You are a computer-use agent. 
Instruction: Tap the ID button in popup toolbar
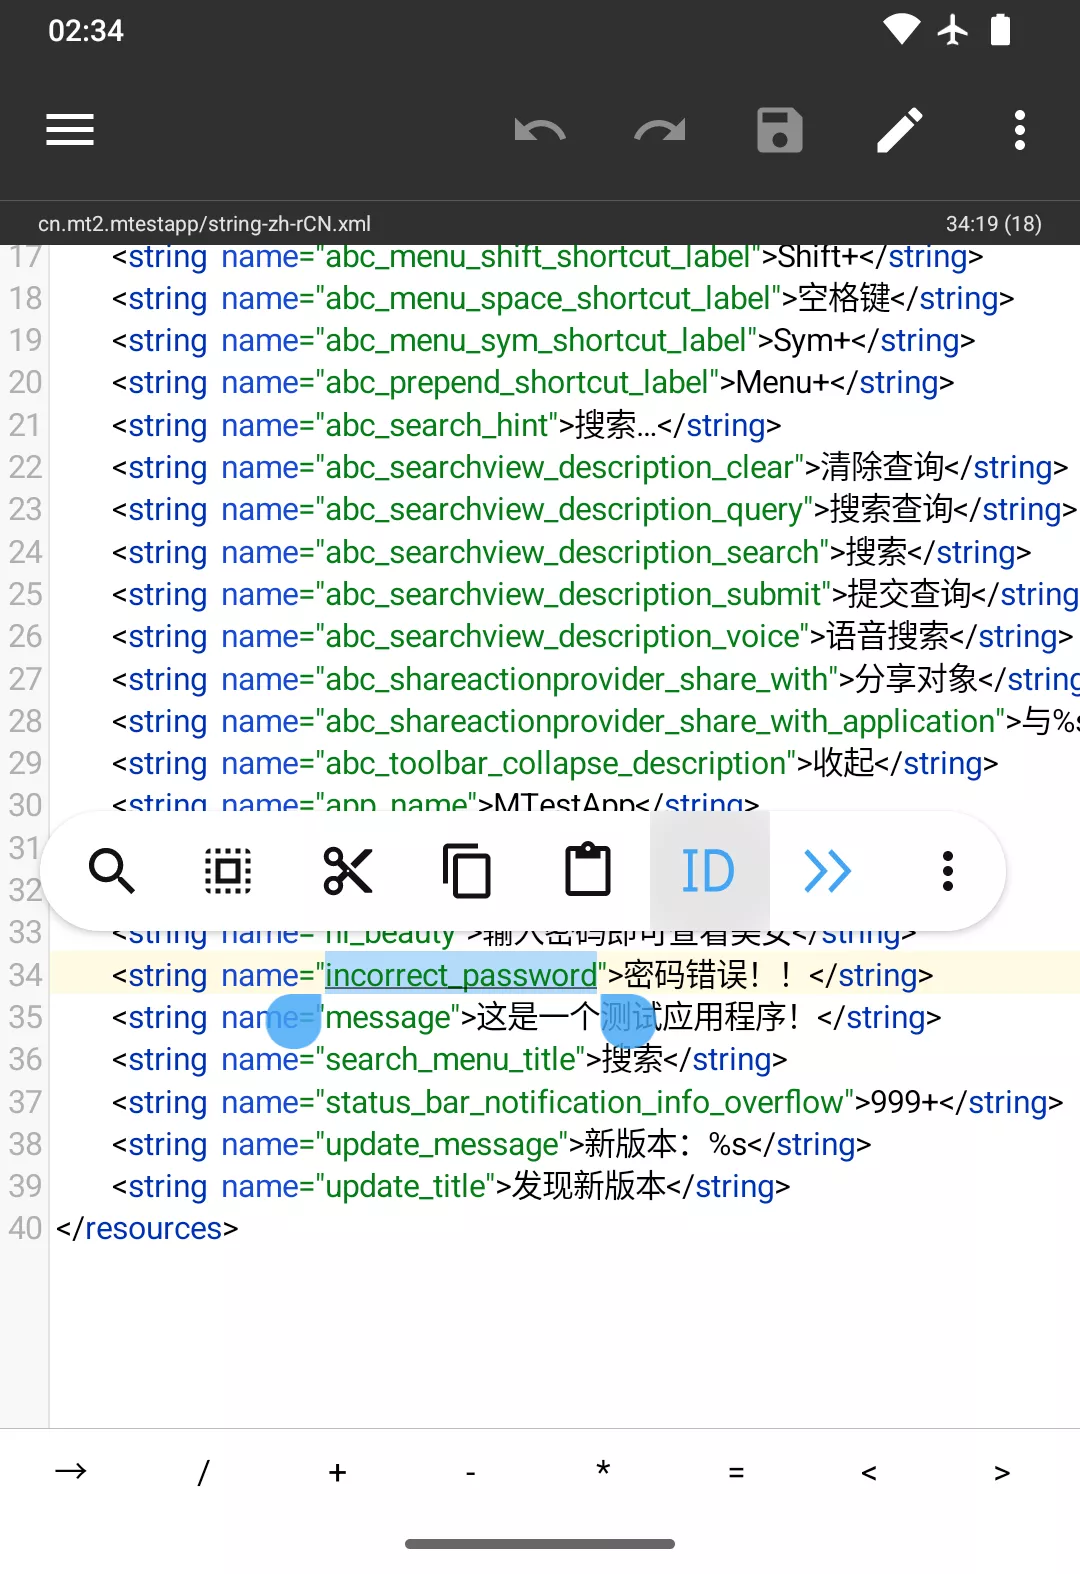(708, 871)
